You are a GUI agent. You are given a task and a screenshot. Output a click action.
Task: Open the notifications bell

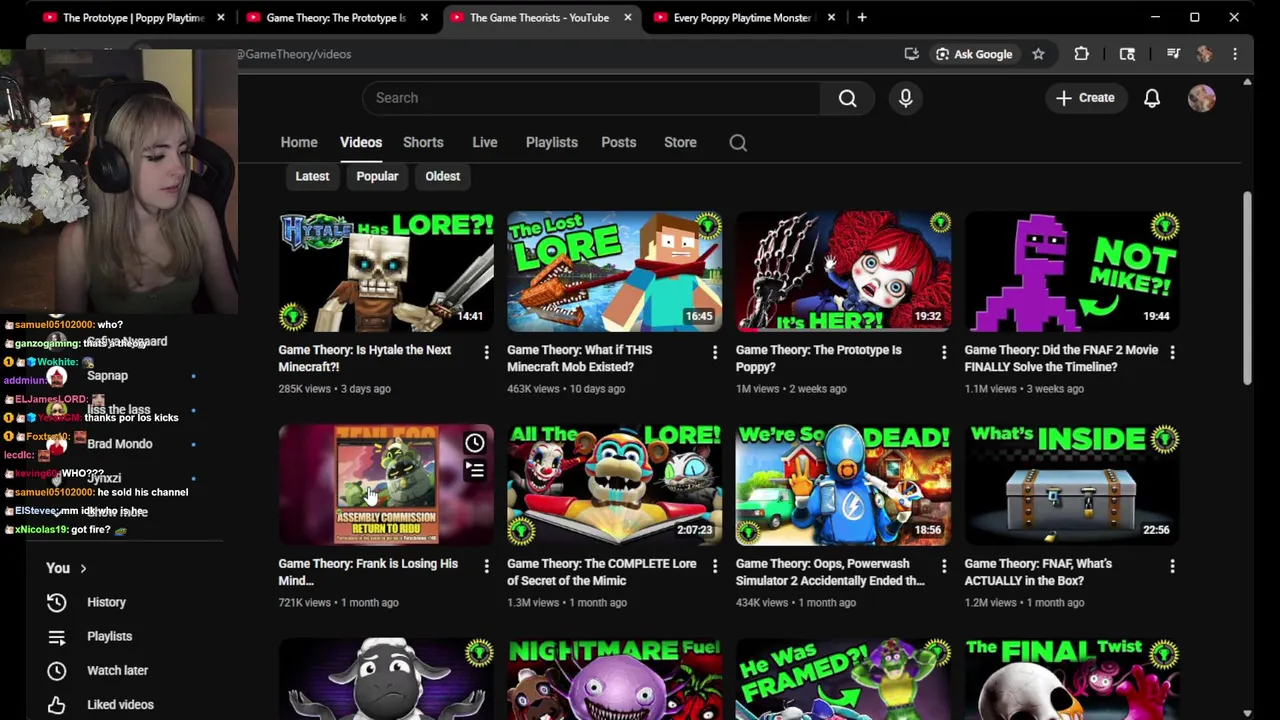tap(1152, 98)
